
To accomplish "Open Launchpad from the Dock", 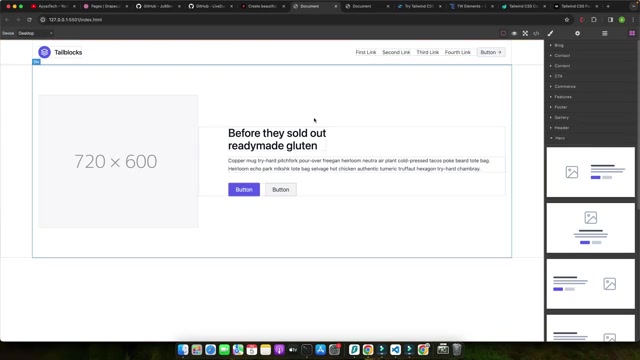I will pos(197,350).
